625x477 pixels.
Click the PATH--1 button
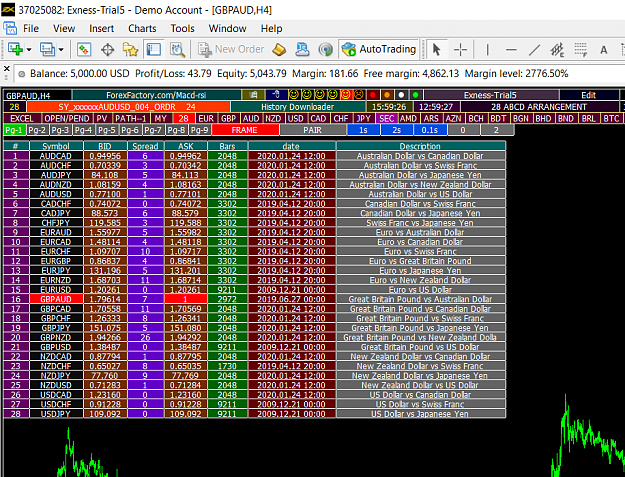point(131,118)
